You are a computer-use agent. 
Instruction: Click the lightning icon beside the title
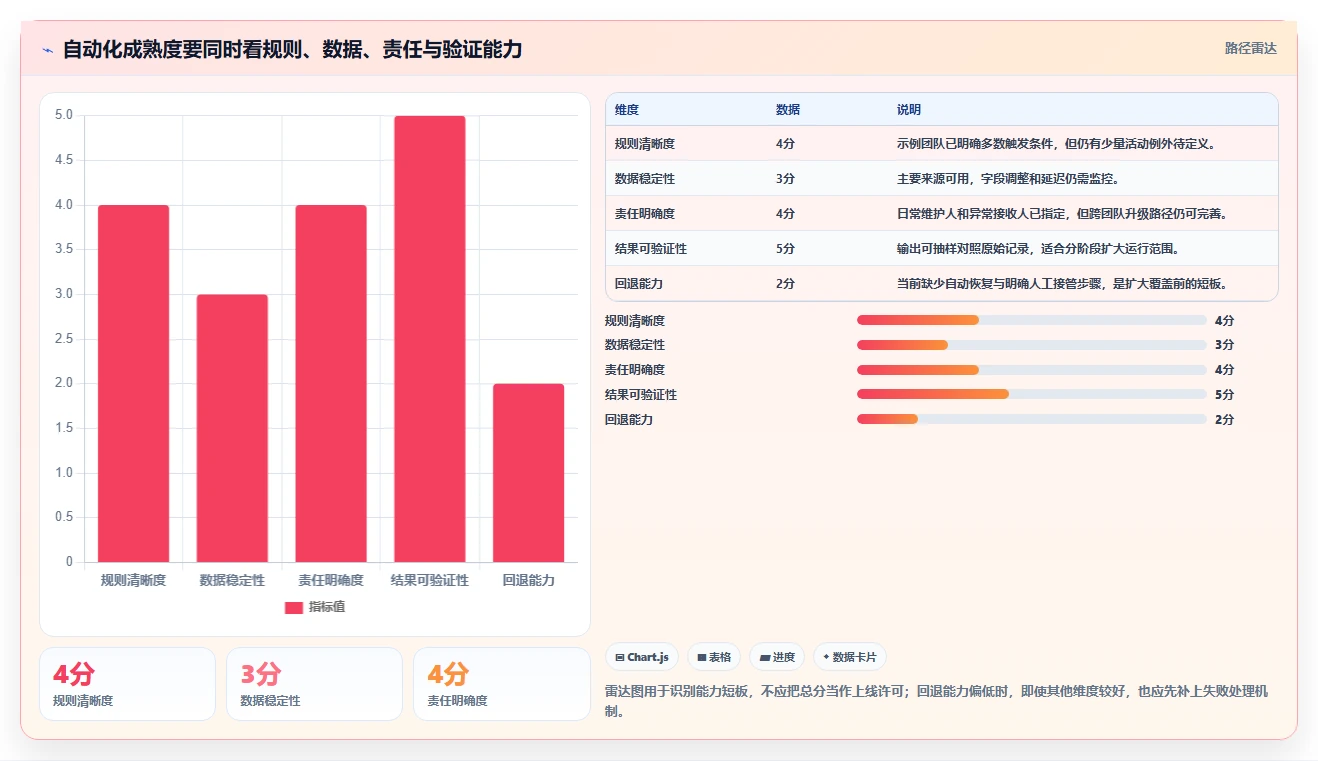click(47, 50)
